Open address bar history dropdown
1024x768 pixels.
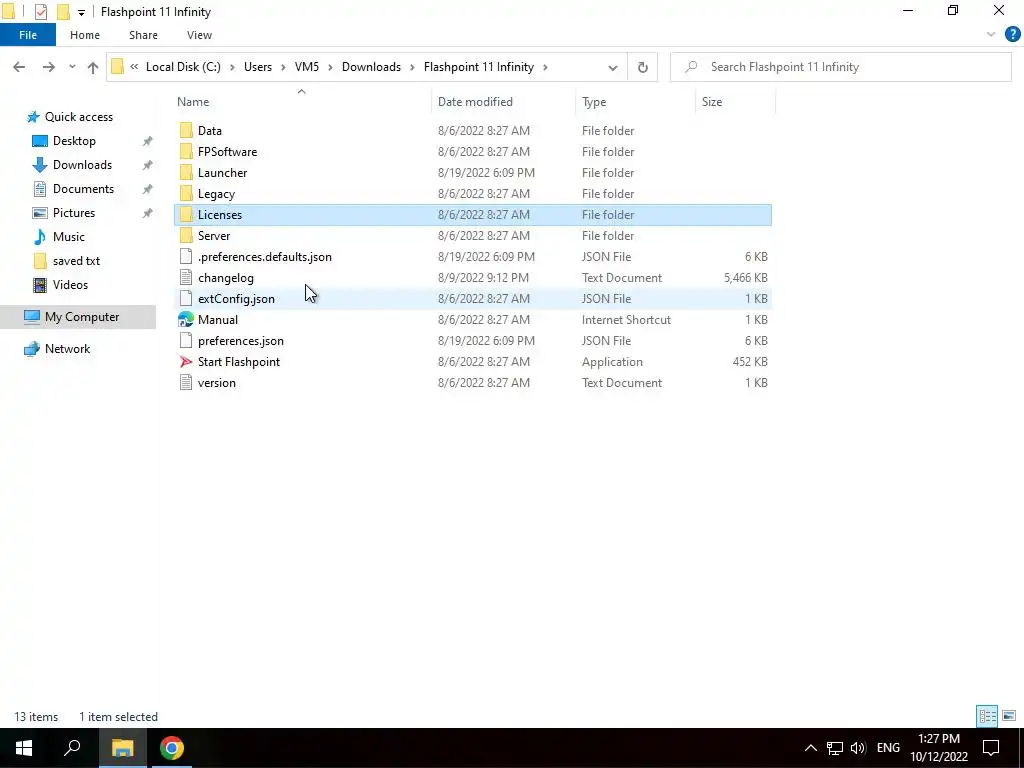(x=613, y=67)
